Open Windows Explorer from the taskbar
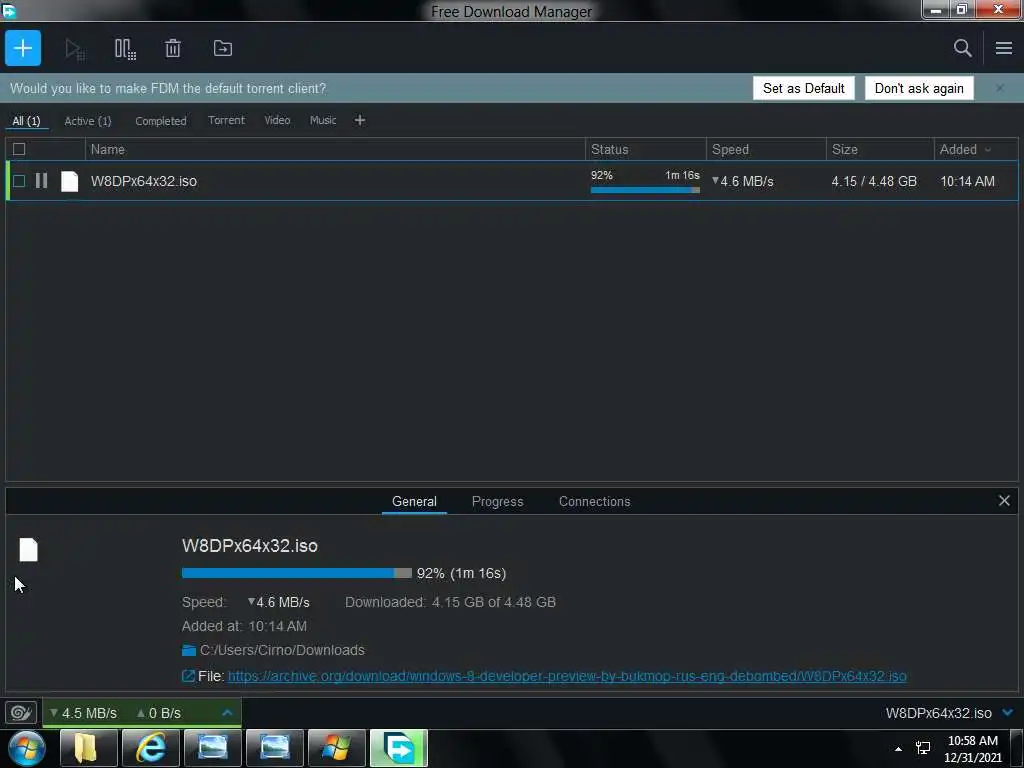1024x768 pixels. (88, 748)
